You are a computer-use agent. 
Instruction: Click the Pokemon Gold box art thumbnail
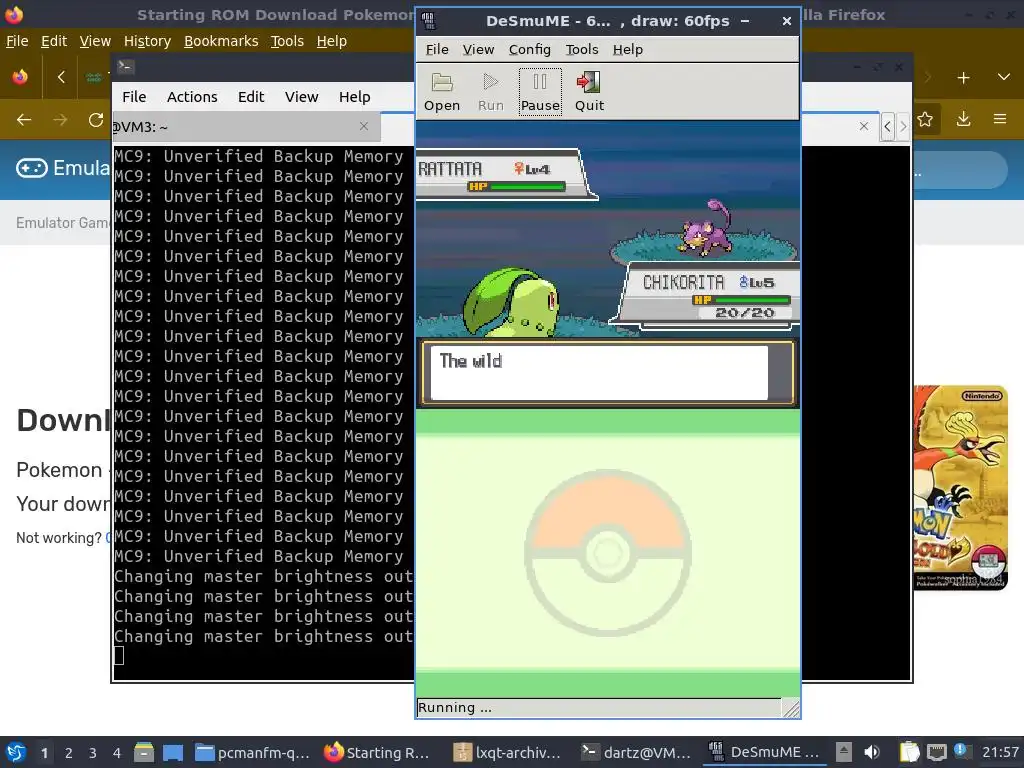click(x=961, y=487)
